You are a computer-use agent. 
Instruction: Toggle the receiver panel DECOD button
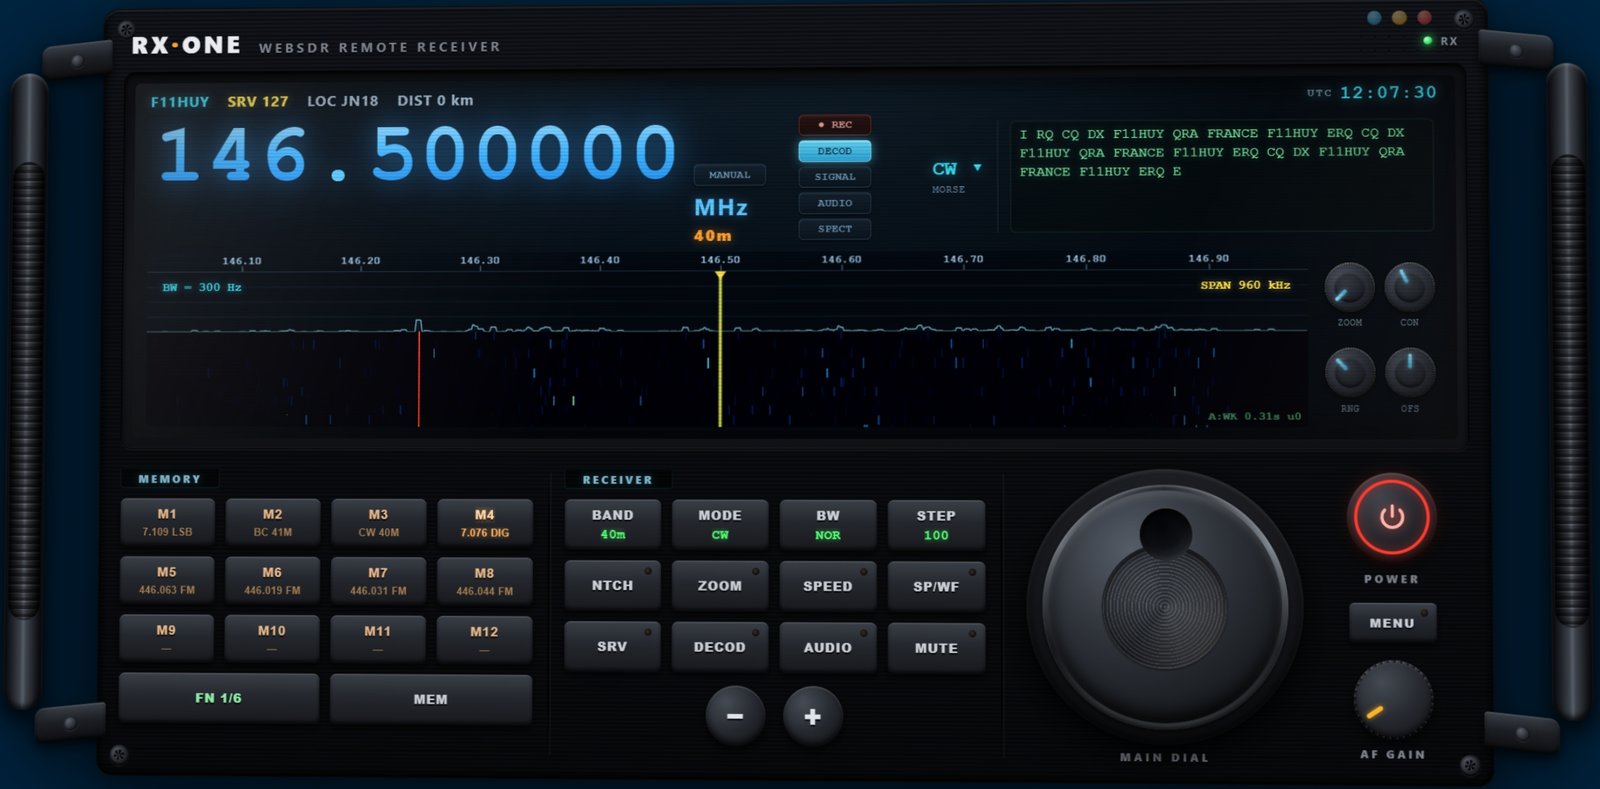(720, 646)
